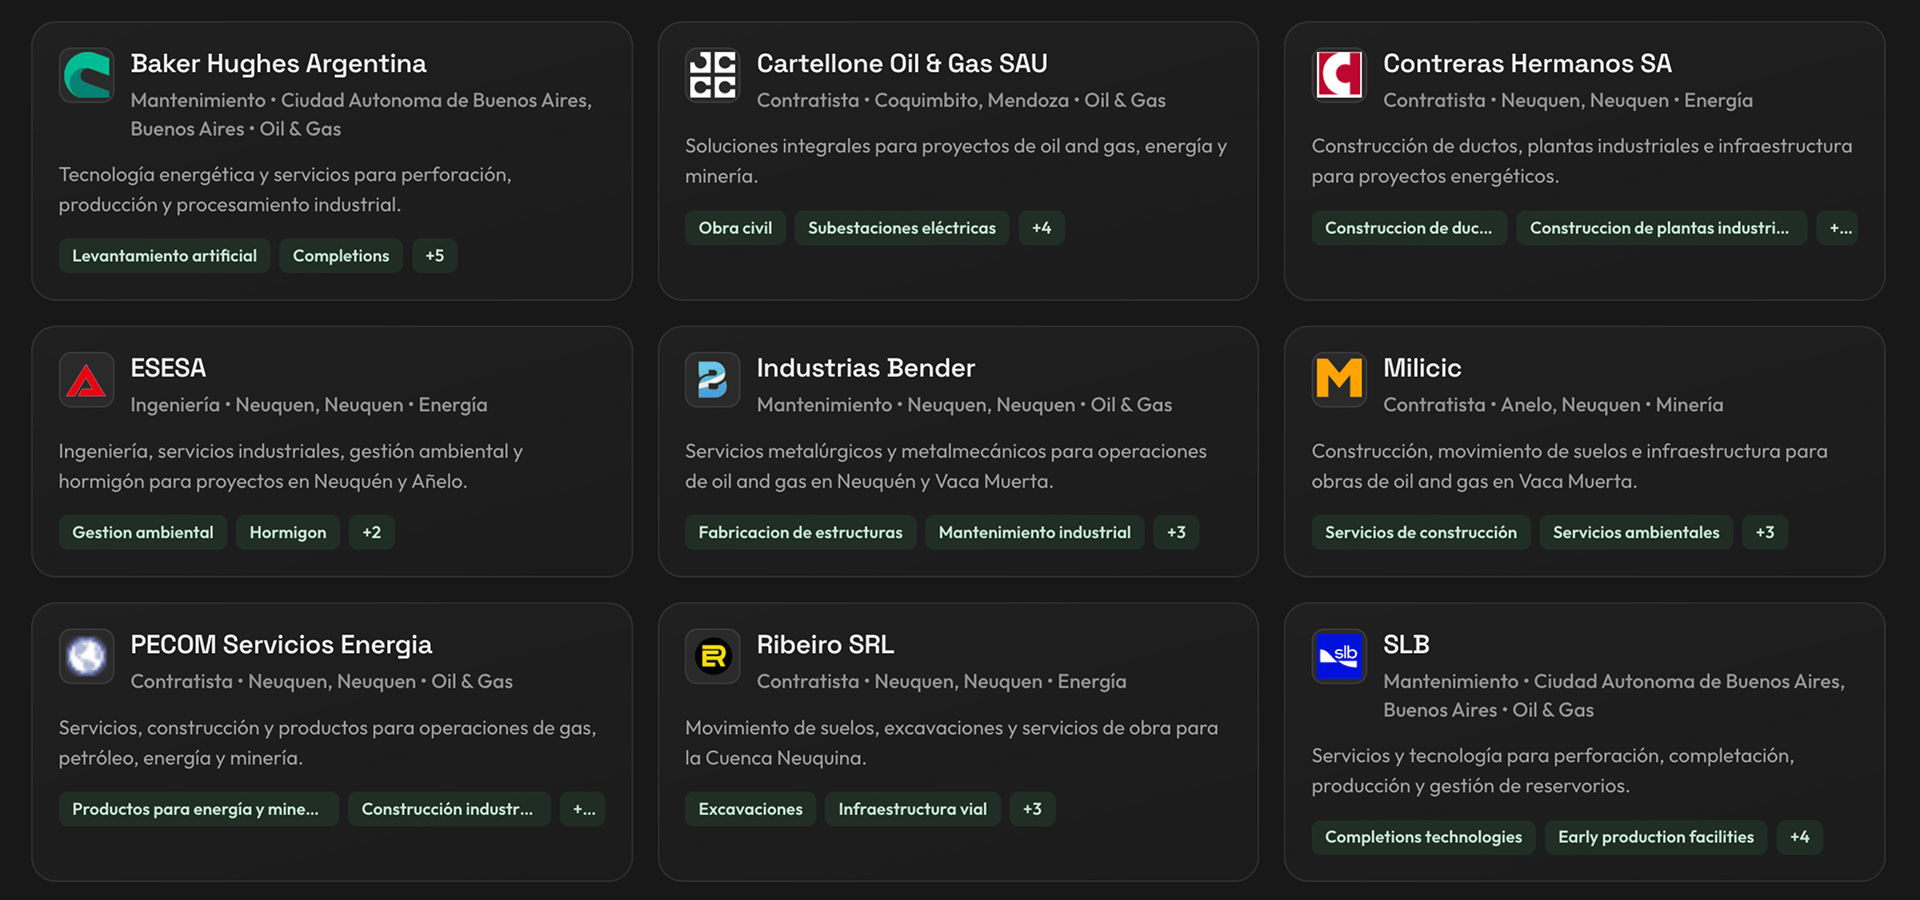Image resolution: width=1920 pixels, height=900 pixels.
Task: Click the Industrias Bender logo icon
Action: coord(712,380)
